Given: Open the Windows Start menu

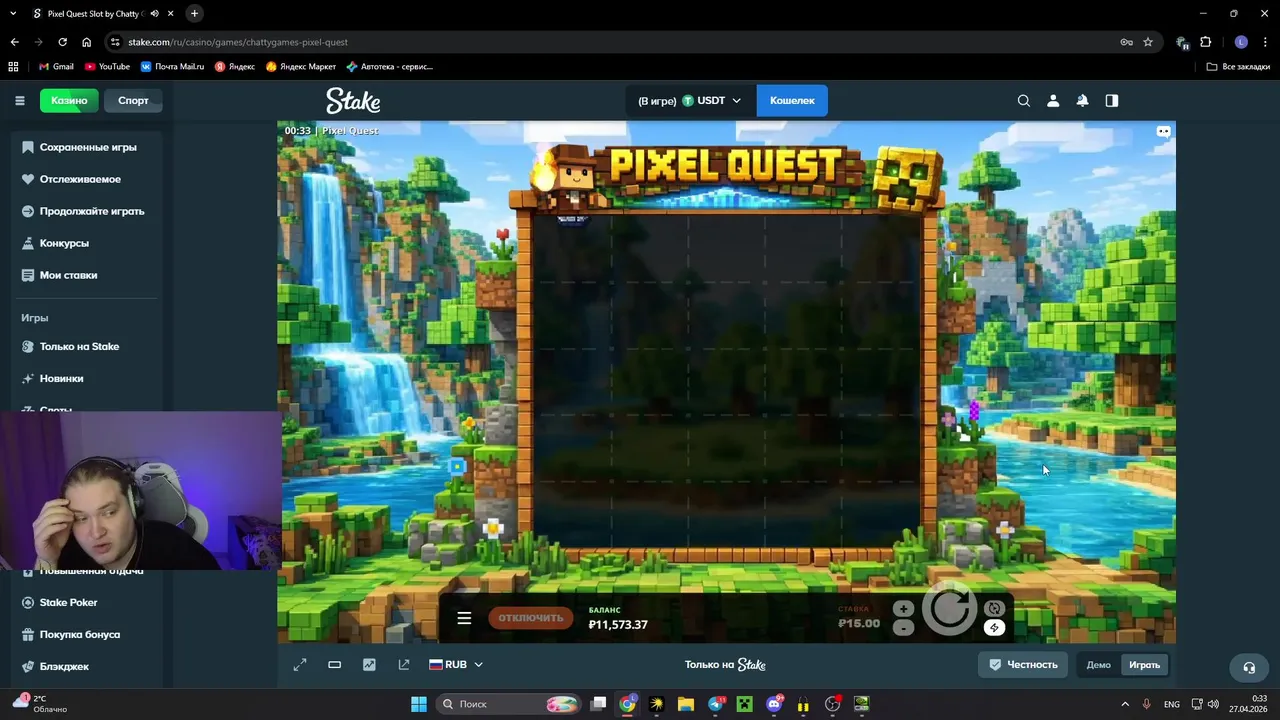Looking at the screenshot, I should coord(419,704).
